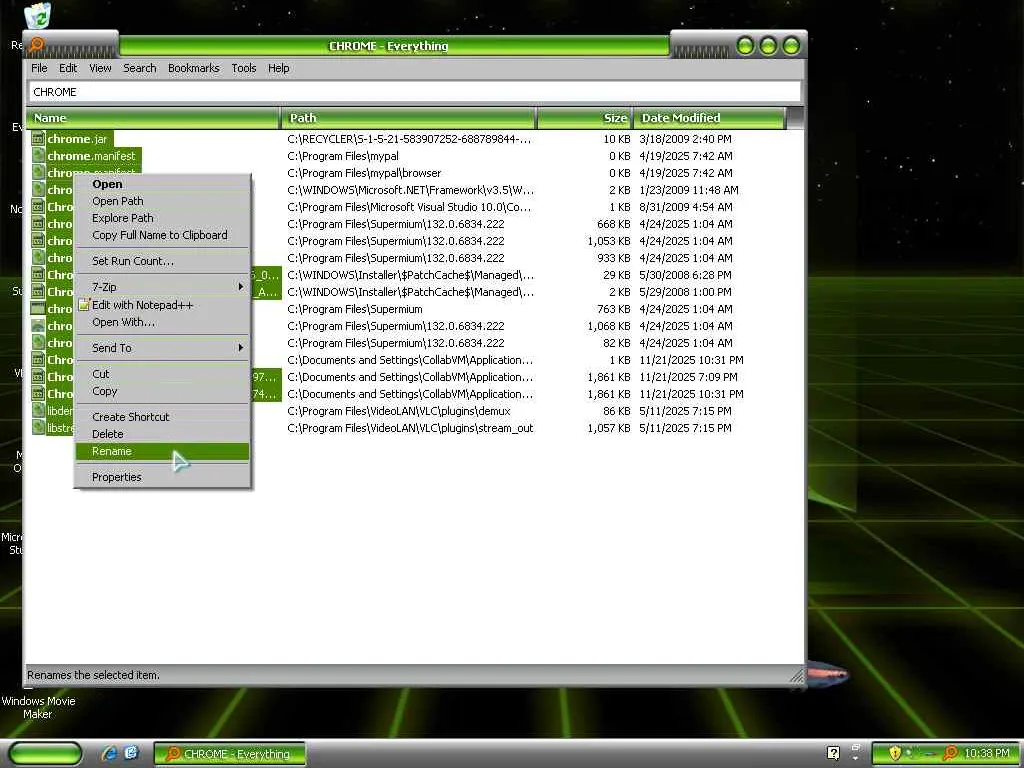Open the File menu
The height and width of the screenshot is (768, 1024).
pyautogui.click(x=39, y=68)
